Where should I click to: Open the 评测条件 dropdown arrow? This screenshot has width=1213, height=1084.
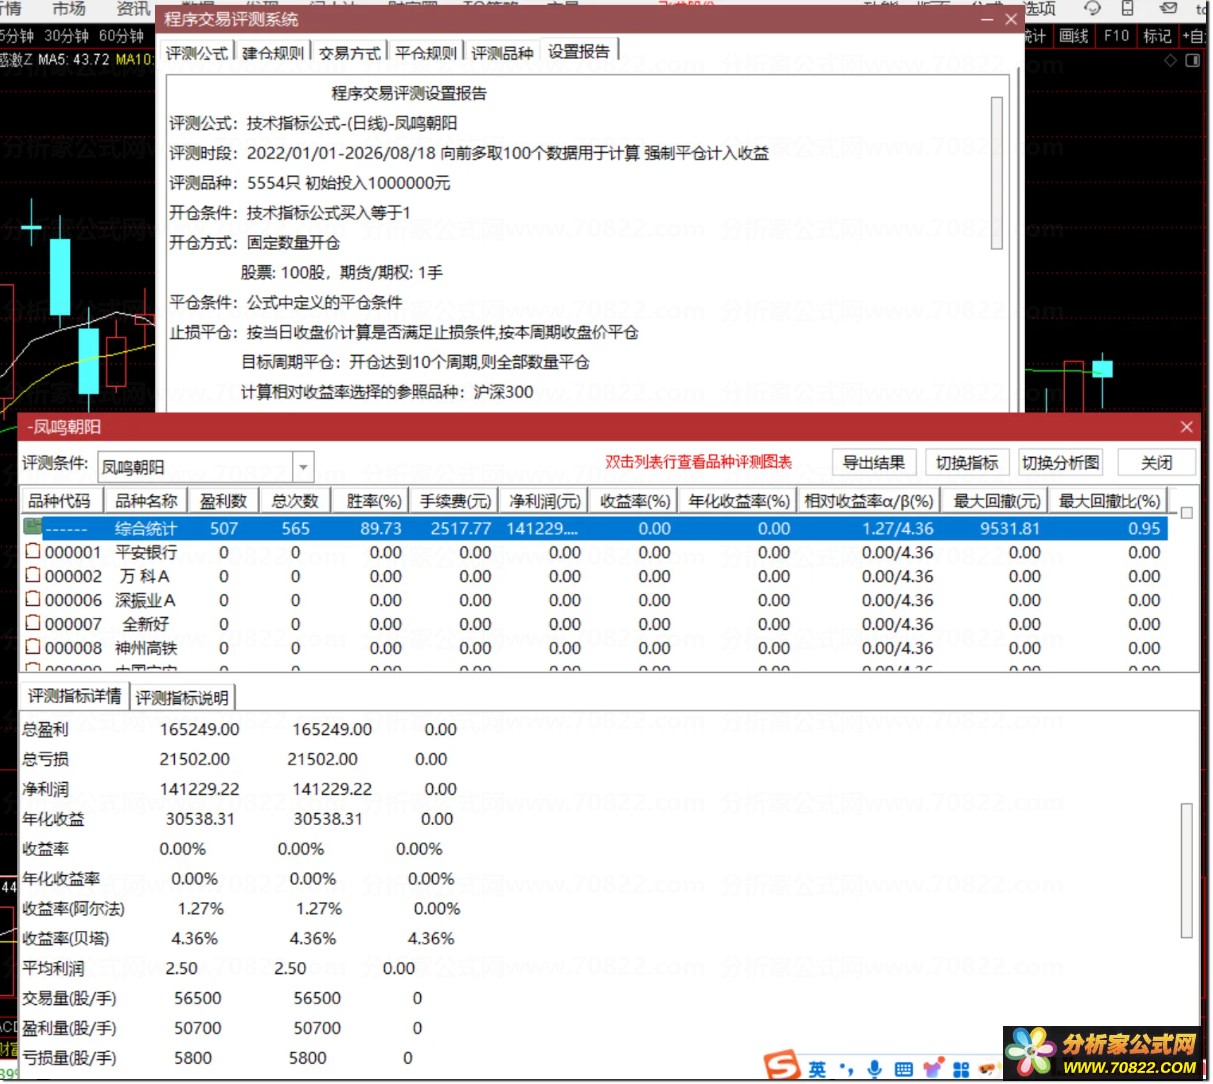point(304,467)
